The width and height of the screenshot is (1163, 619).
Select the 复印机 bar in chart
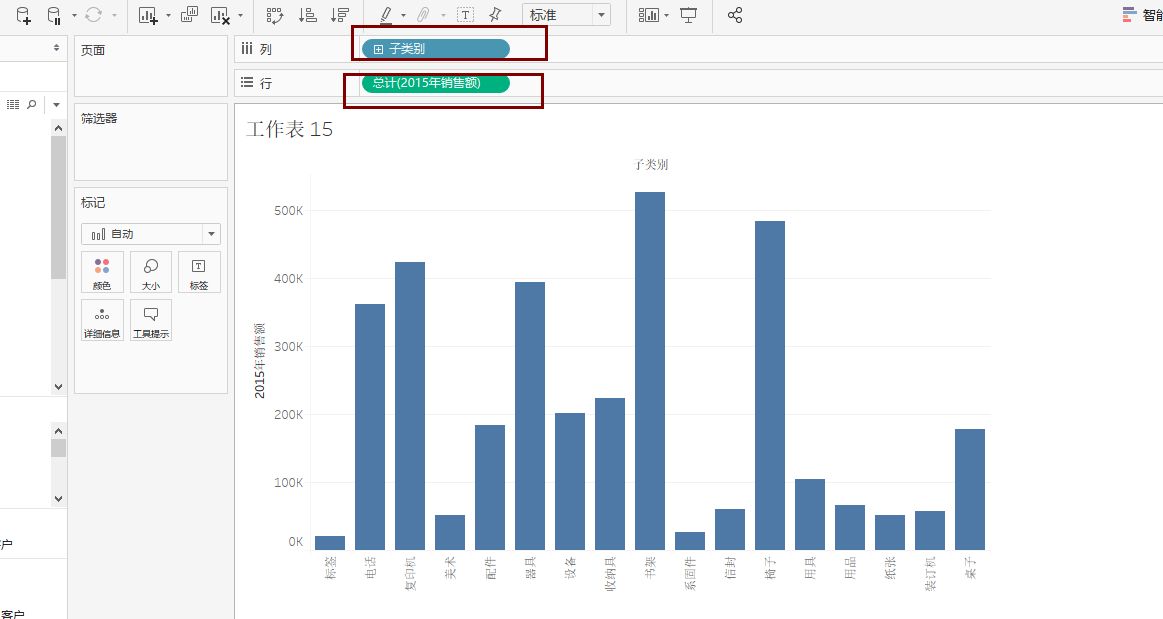pyautogui.click(x=410, y=406)
